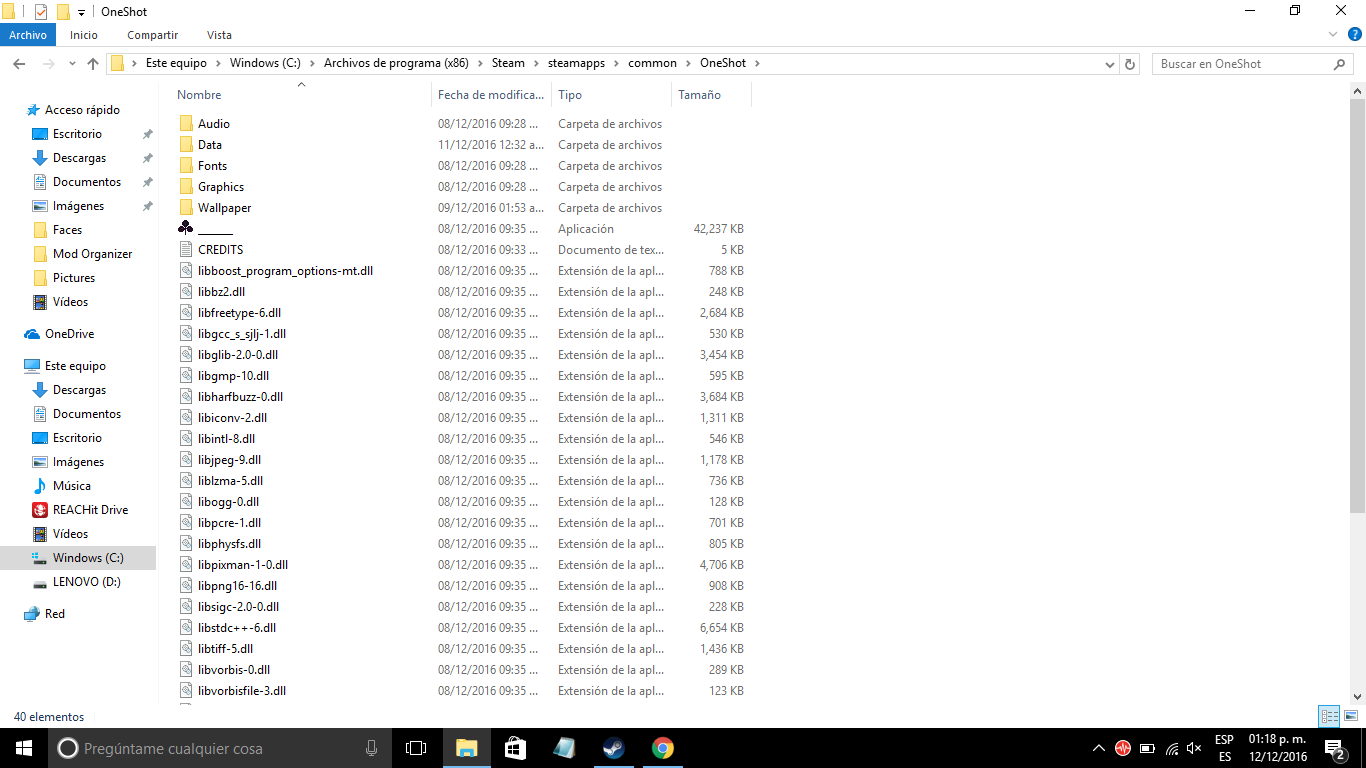Select the libfreetype-6.dll file name
1366x768 pixels.
[x=239, y=313]
